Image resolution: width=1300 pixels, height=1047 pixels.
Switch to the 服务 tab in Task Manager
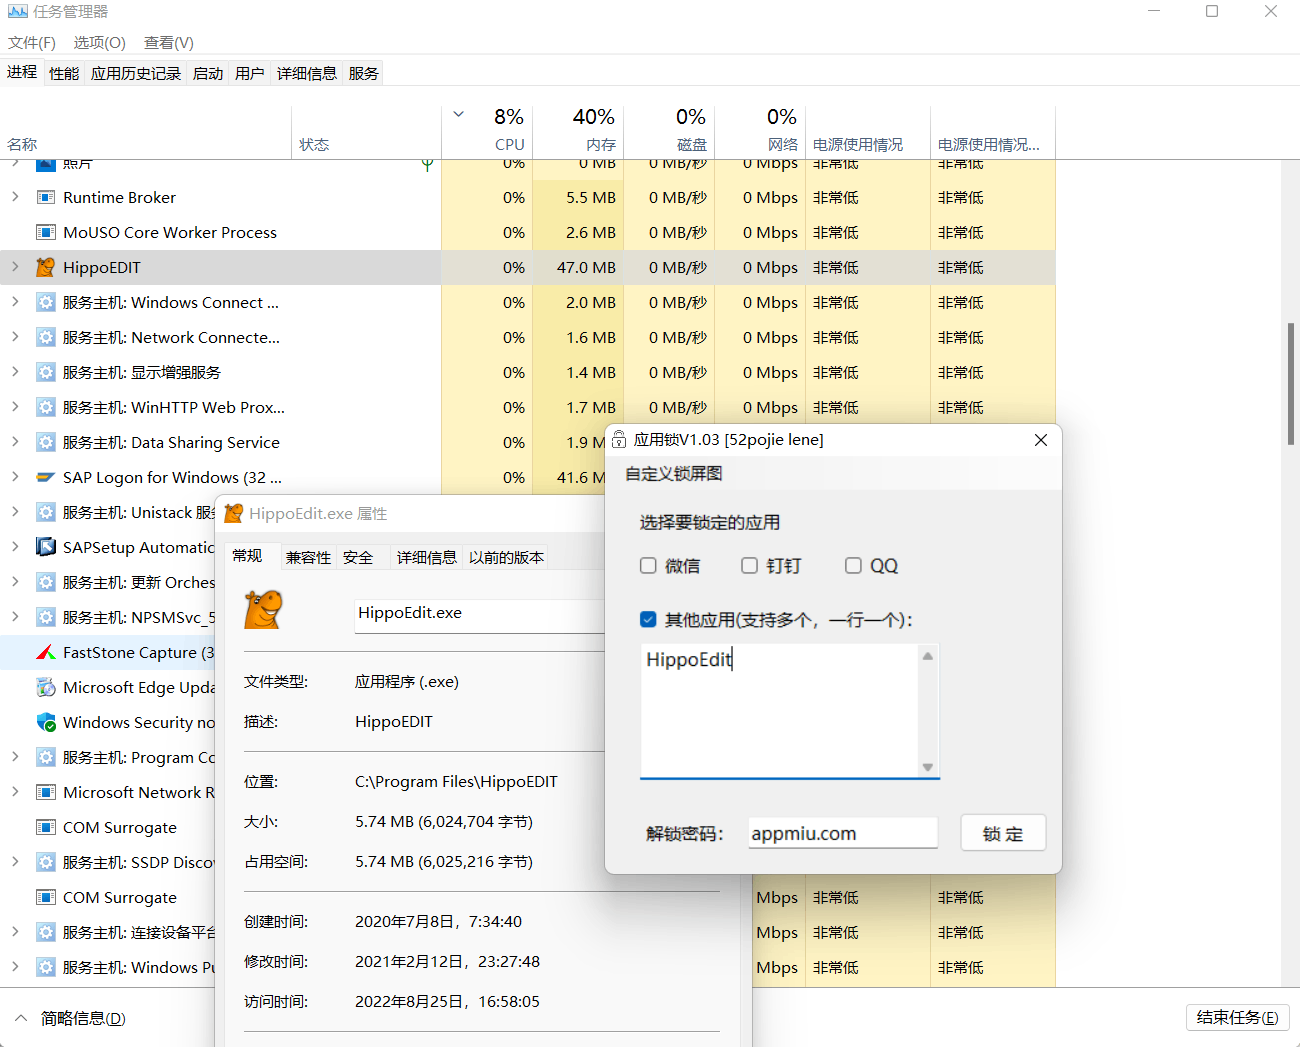(x=364, y=73)
